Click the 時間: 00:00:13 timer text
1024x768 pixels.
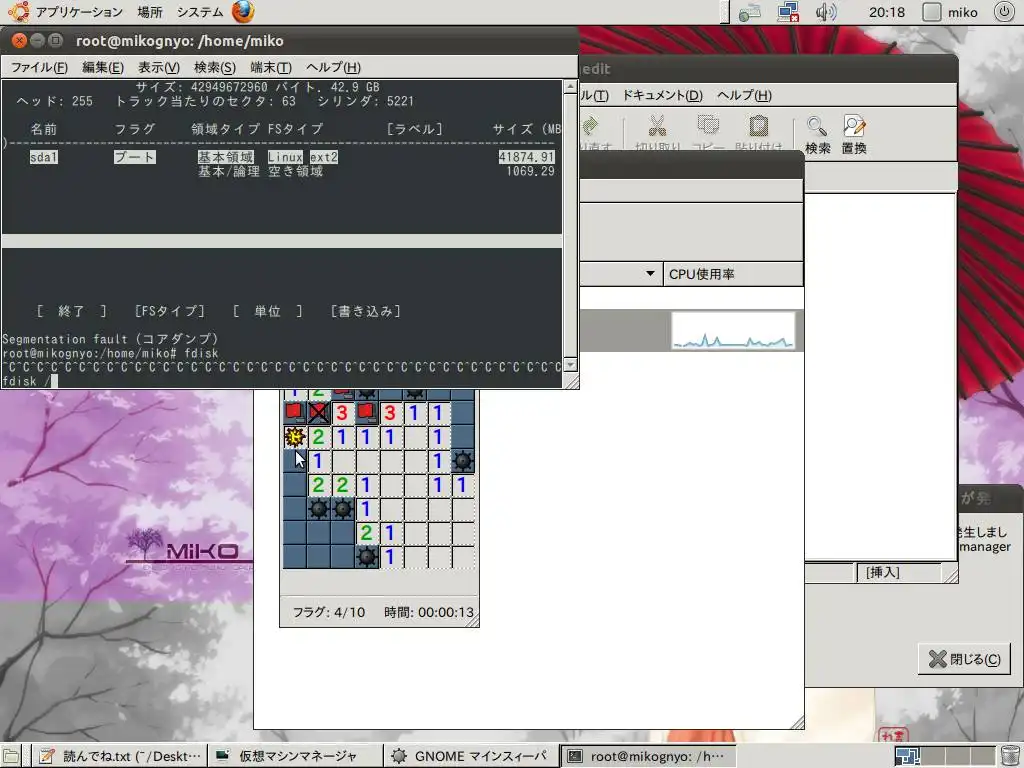429,612
